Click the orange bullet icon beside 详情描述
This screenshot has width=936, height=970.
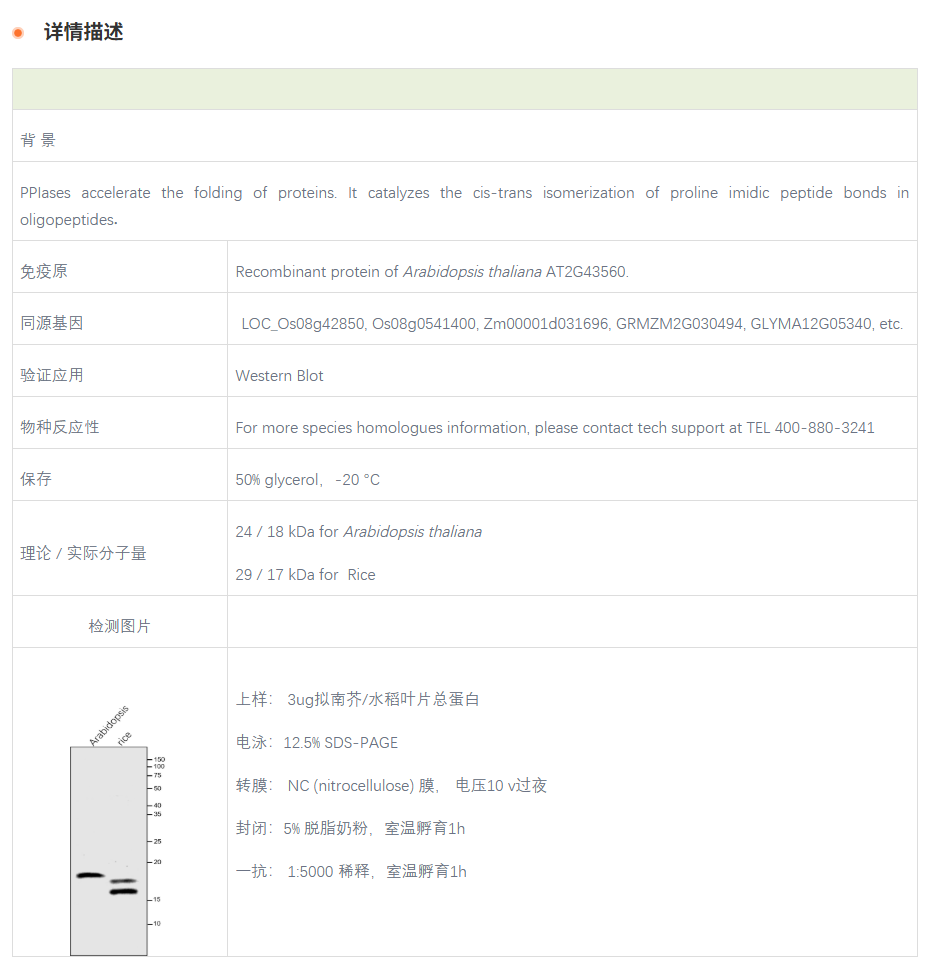[18, 32]
